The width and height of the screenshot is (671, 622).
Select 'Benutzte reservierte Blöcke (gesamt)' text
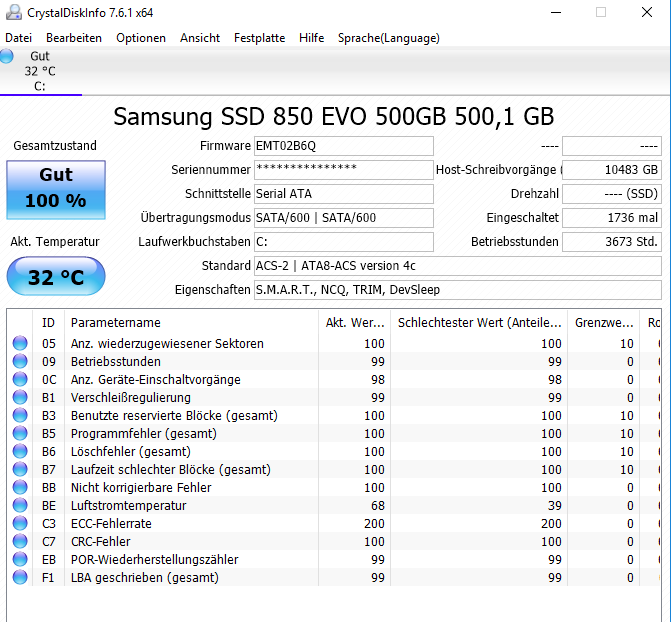pyautogui.click(x=174, y=416)
